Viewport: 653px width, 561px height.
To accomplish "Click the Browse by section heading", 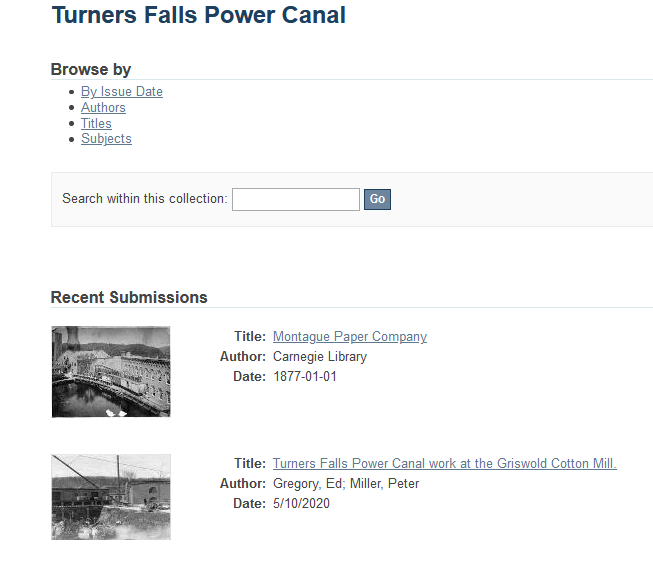I will click(x=91, y=69).
